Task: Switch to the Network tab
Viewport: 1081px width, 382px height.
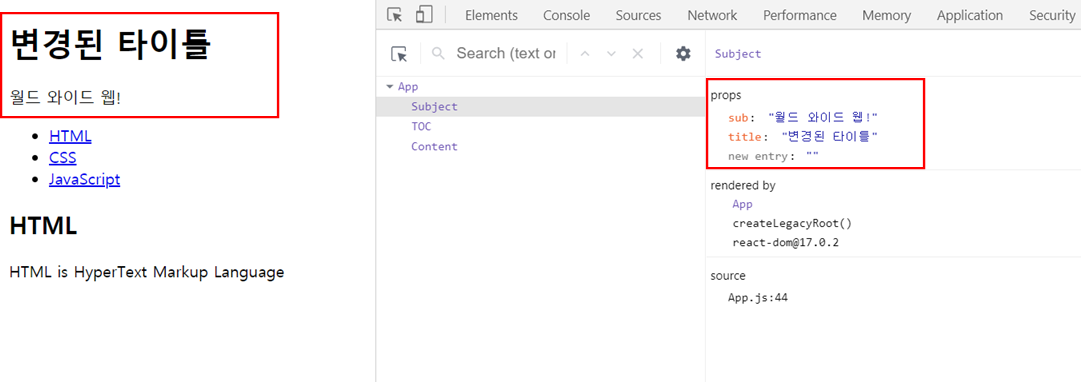Action: click(x=712, y=15)
